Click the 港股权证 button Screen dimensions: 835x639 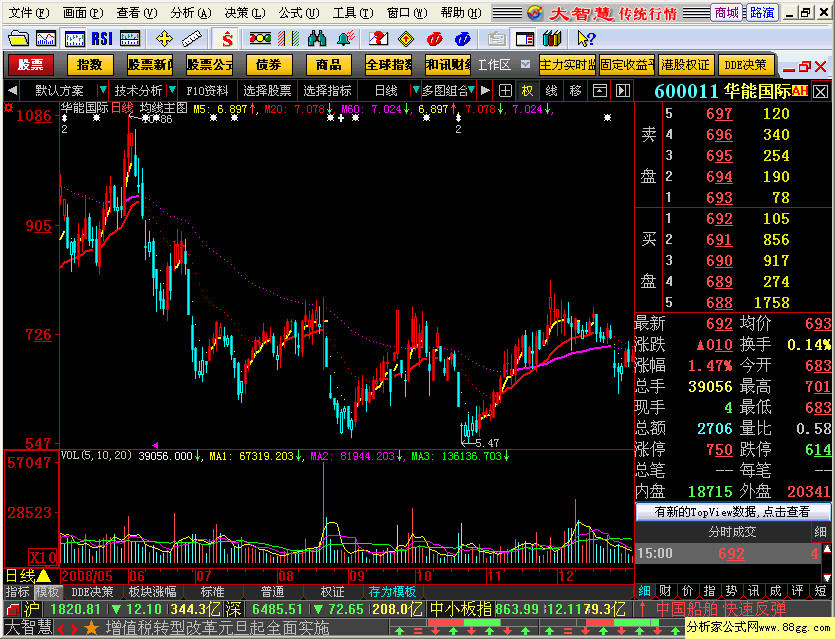pyautogui.click(x=685, y=65)
